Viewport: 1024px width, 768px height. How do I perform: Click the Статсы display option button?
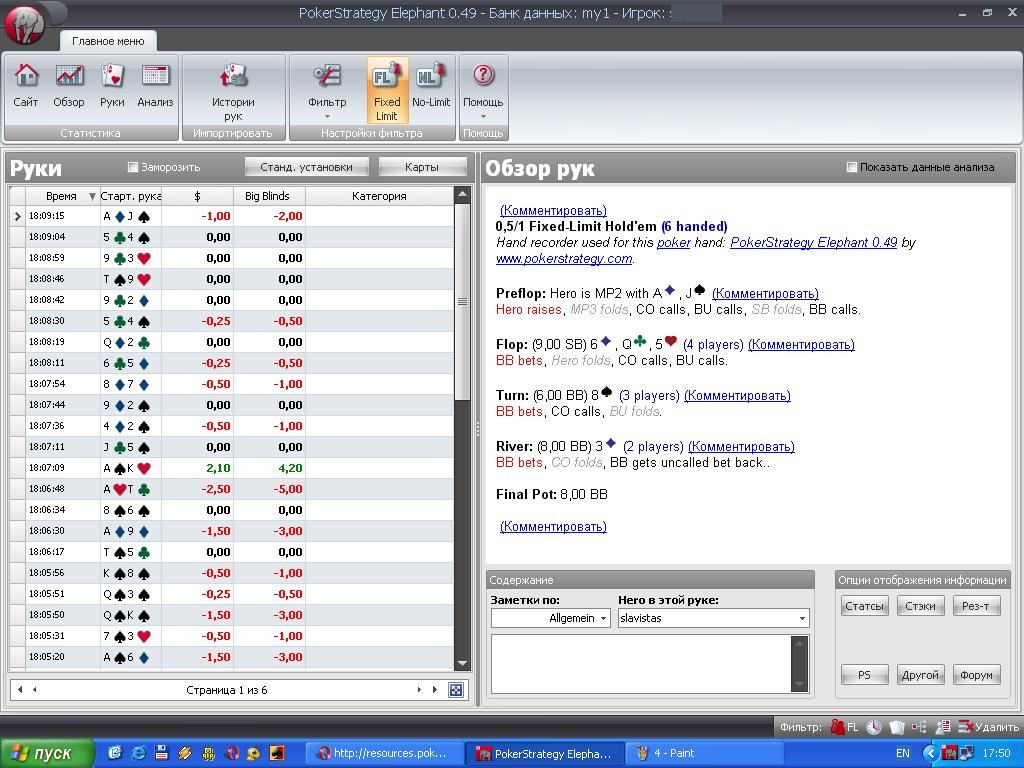[x=864, y=606]
